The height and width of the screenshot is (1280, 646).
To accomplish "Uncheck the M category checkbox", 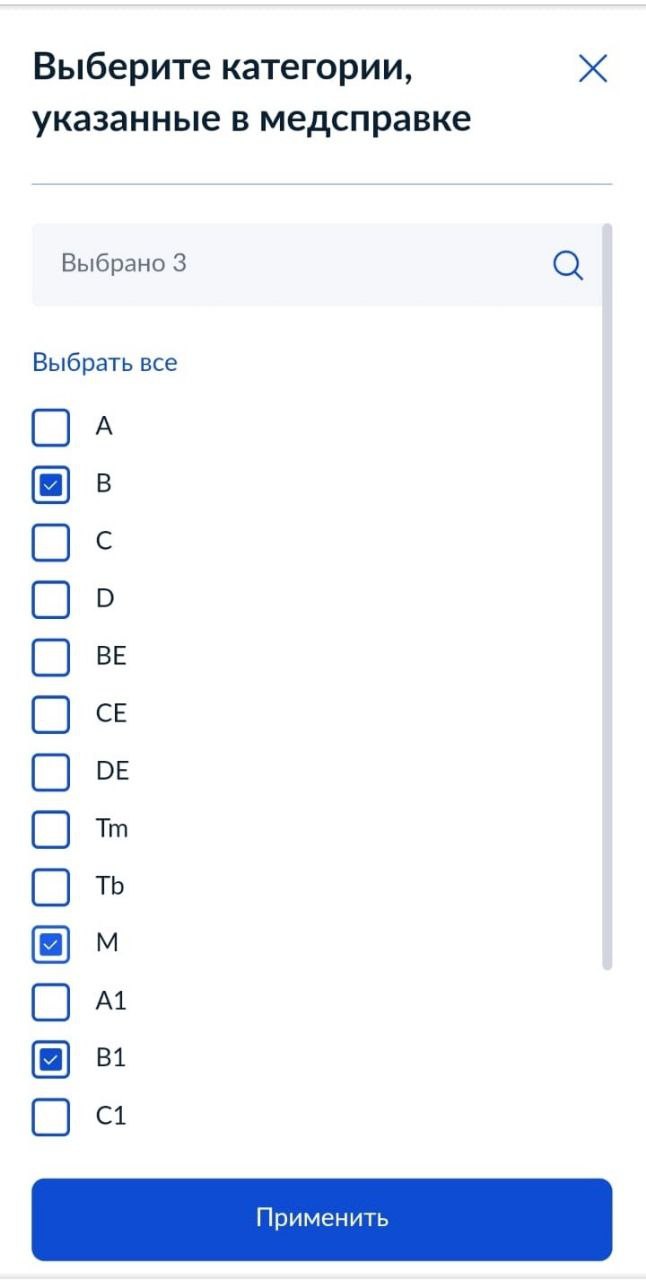I will (x=51, y=945).
